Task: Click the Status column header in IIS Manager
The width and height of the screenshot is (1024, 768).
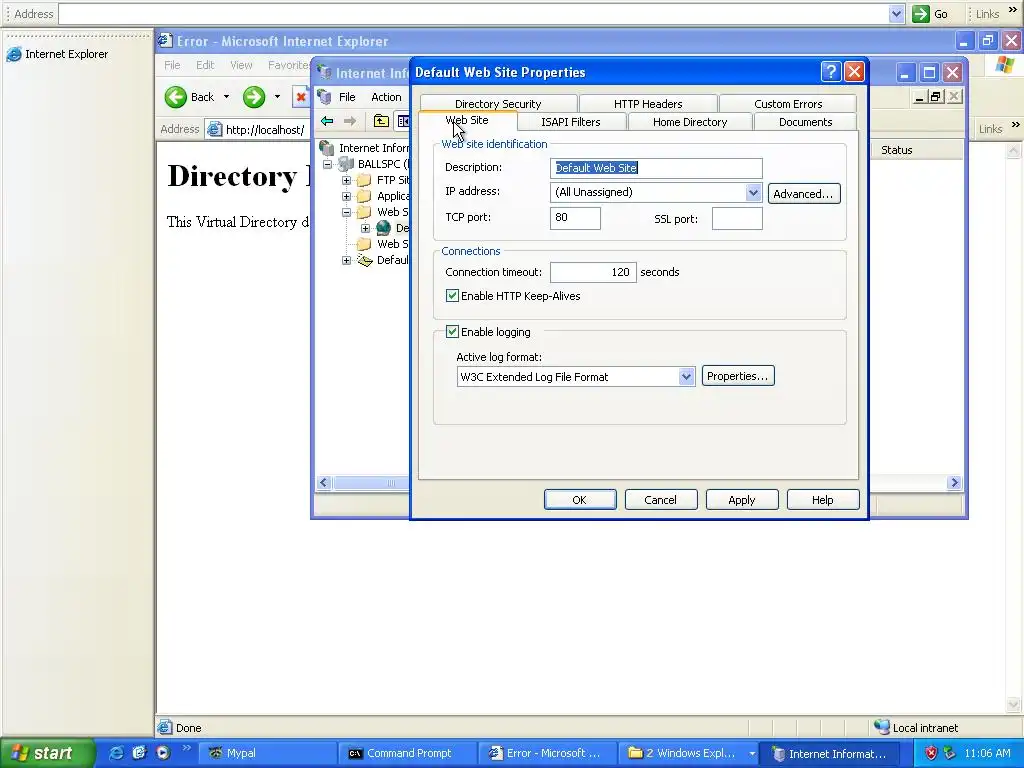Action: click(x=916, y=150)
